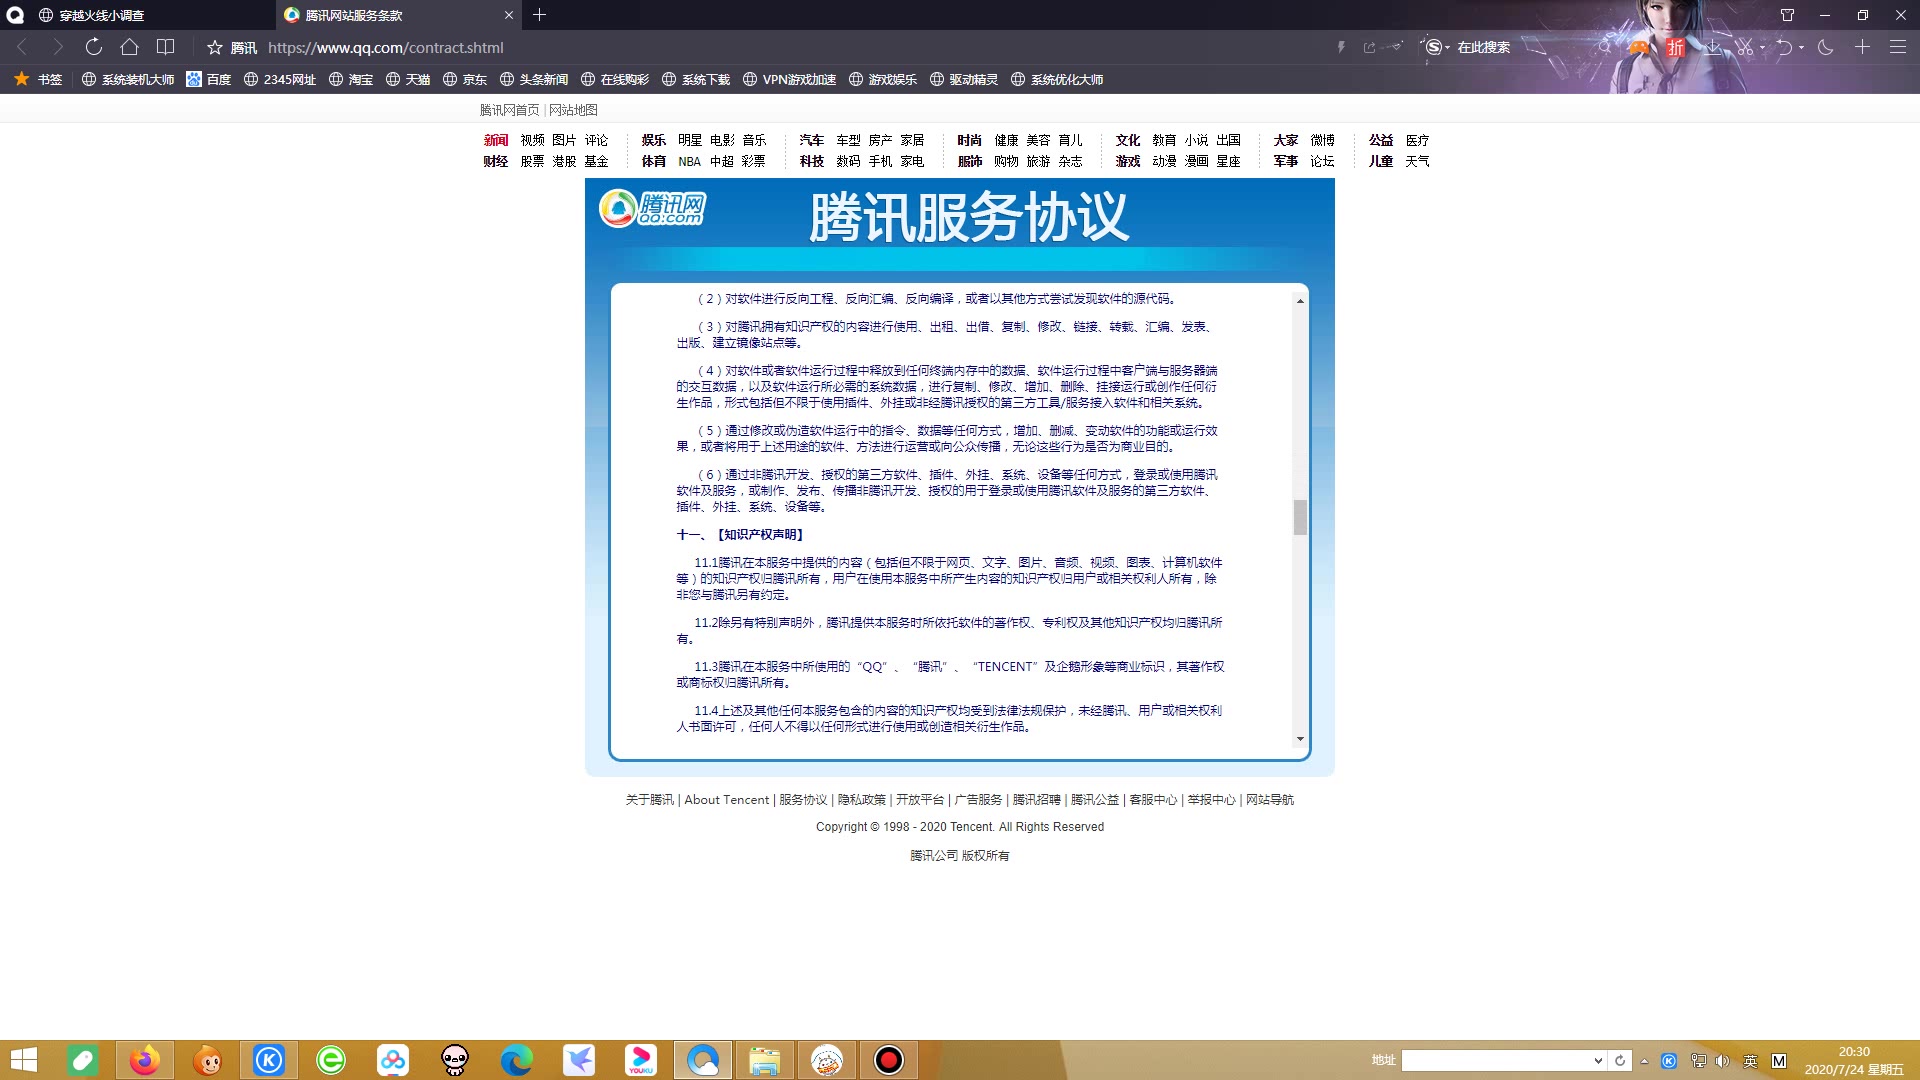Click the 网站地图 link
Image resolution: width=1920 pixels, height=1080 pixels.
point(573,110)
